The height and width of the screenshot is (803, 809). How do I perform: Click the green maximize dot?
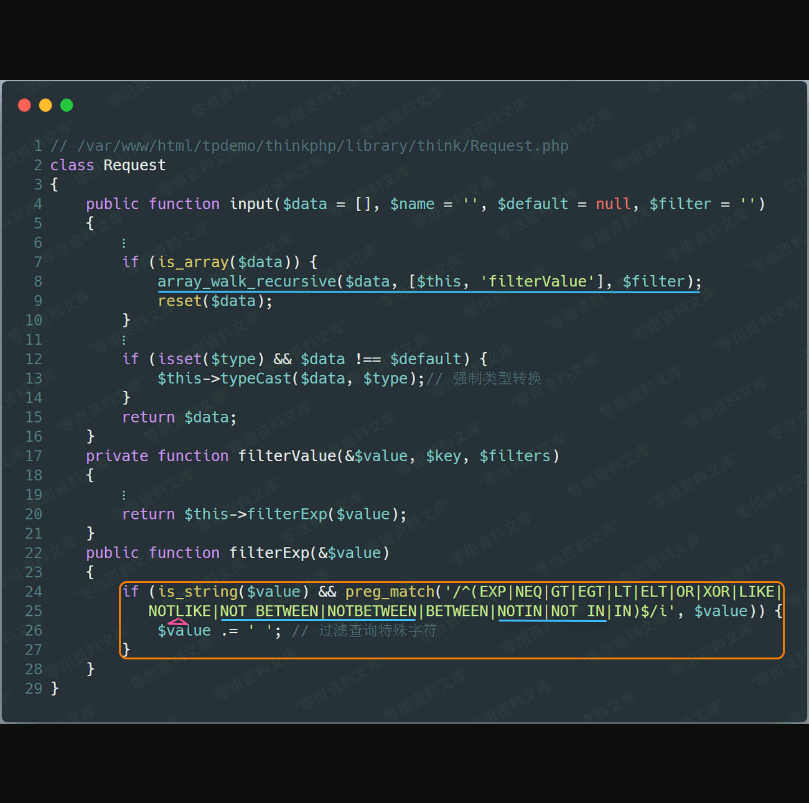pos(66,105)
